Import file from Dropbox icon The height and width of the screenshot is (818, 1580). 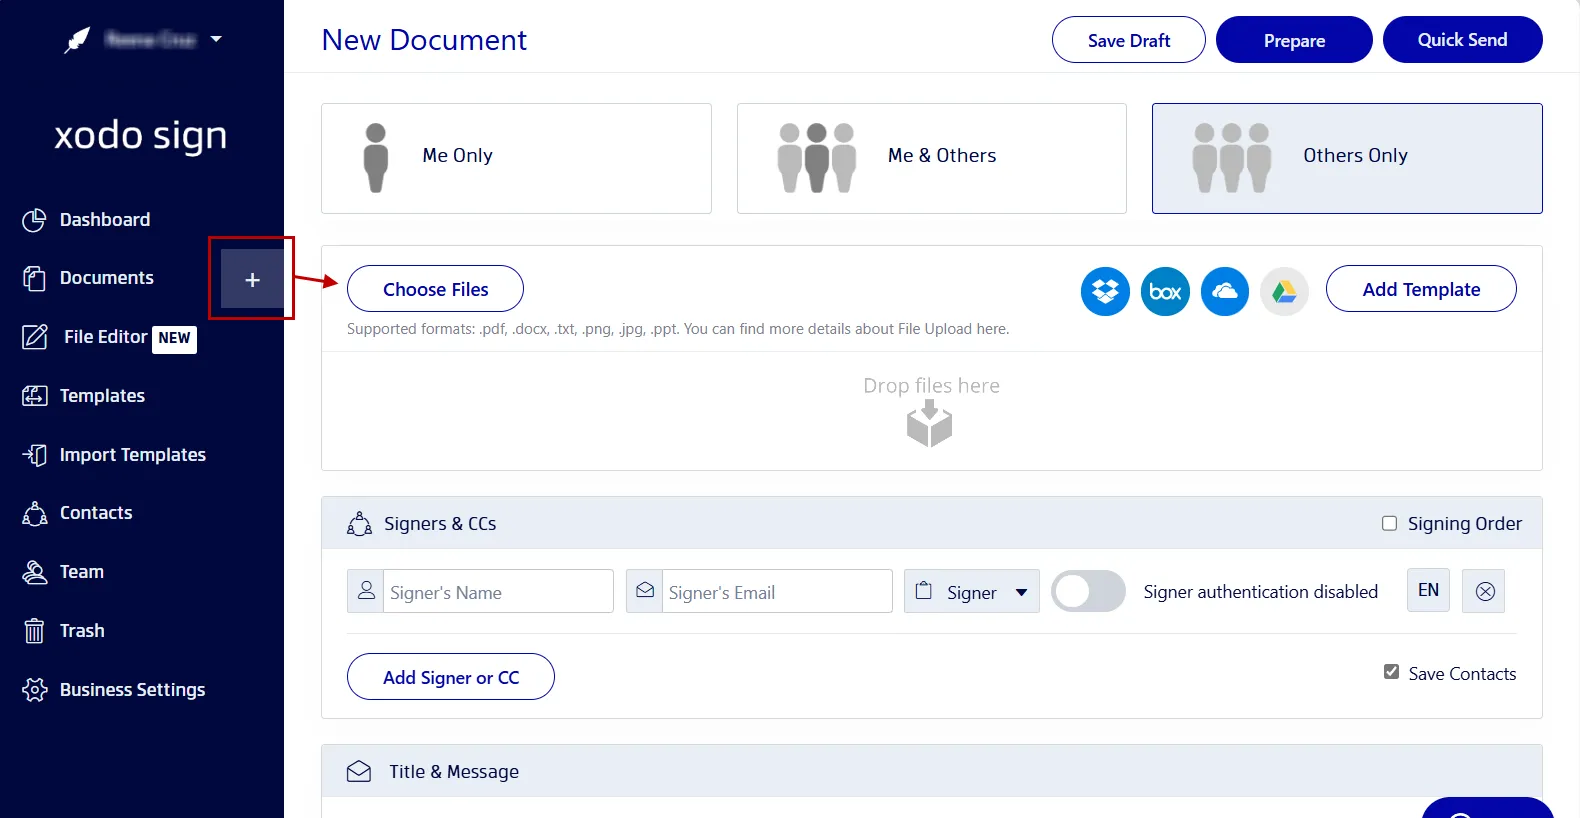[1105, 292]
